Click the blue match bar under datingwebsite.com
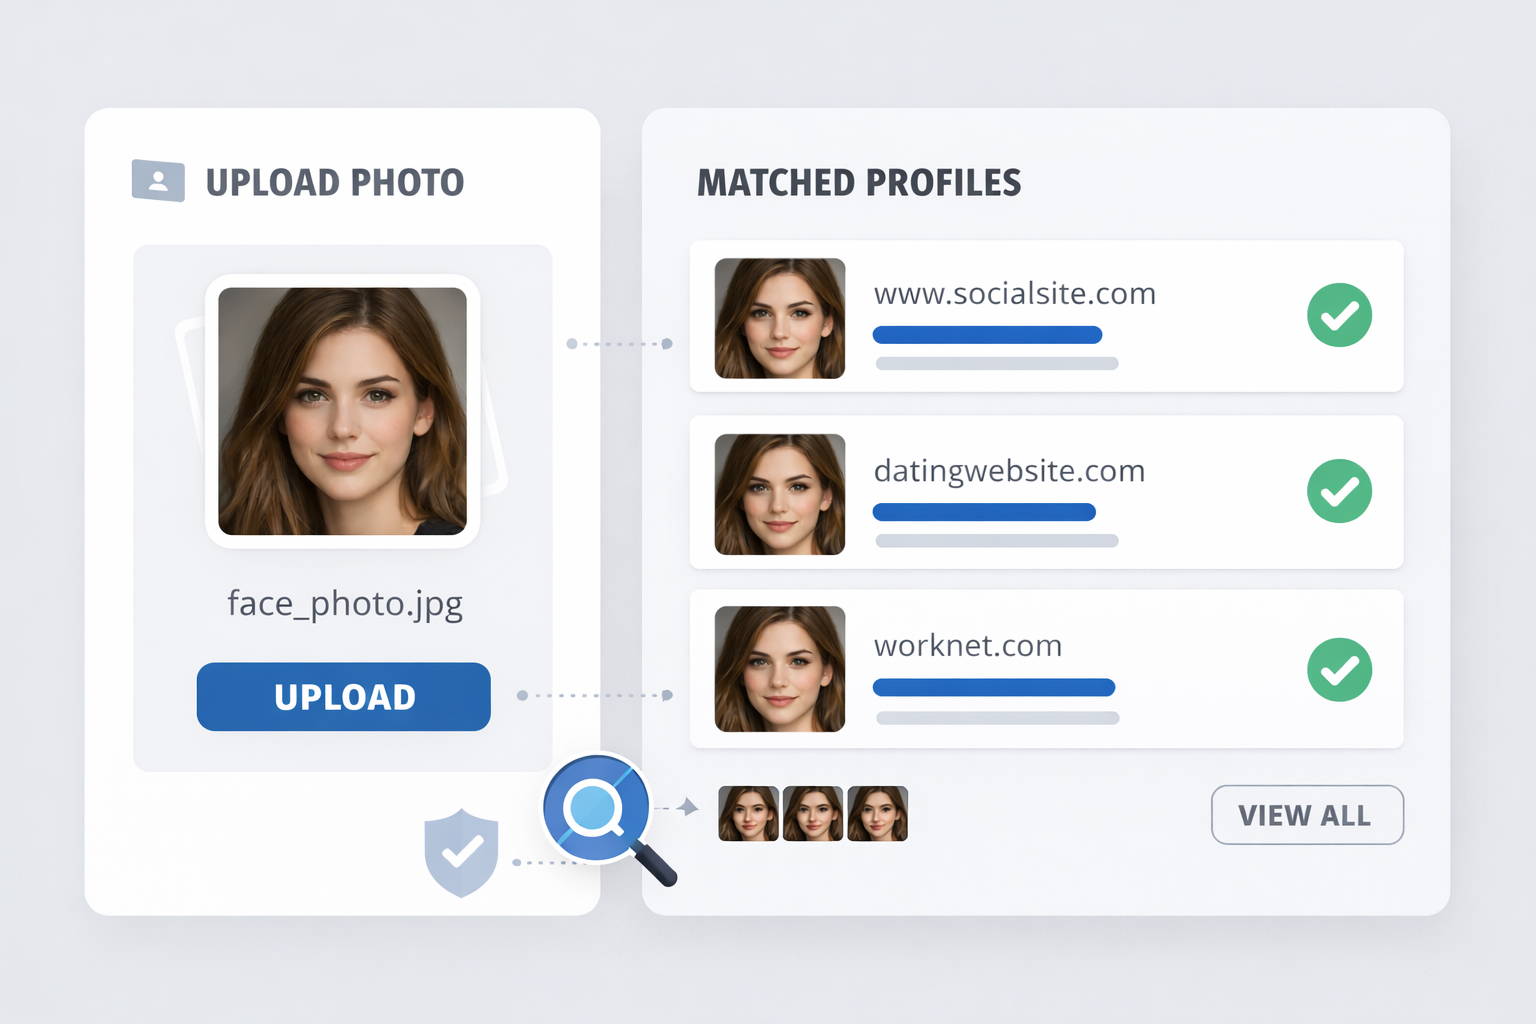Viewport: 1536px width, 1024px height. coord(984,512)
